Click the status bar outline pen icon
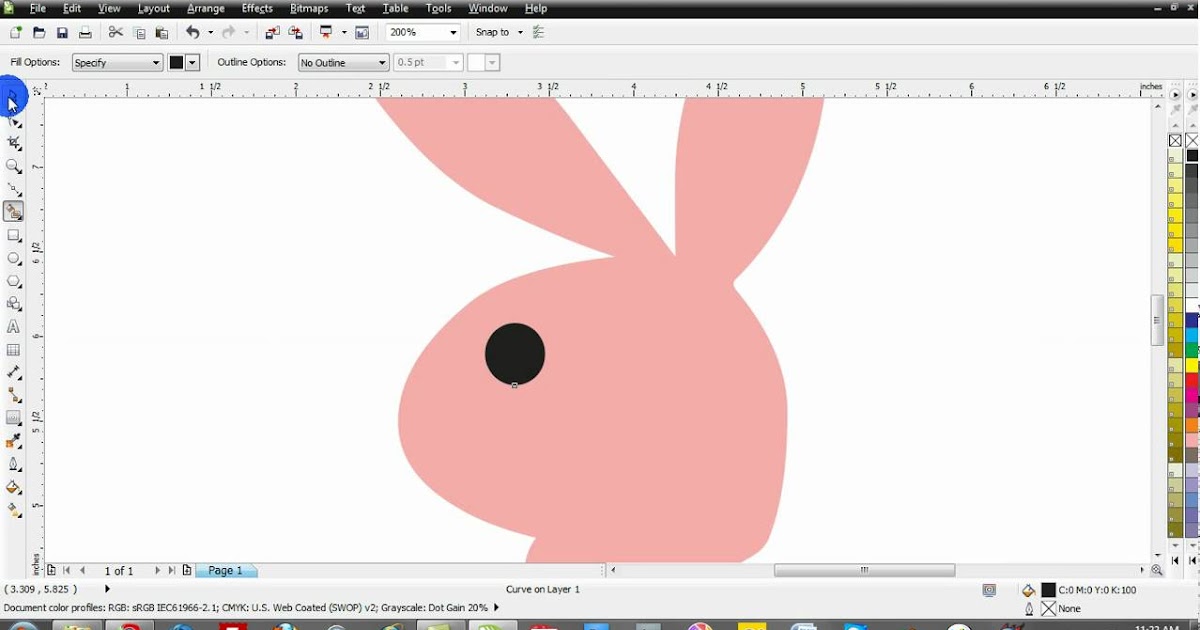 1029,609
